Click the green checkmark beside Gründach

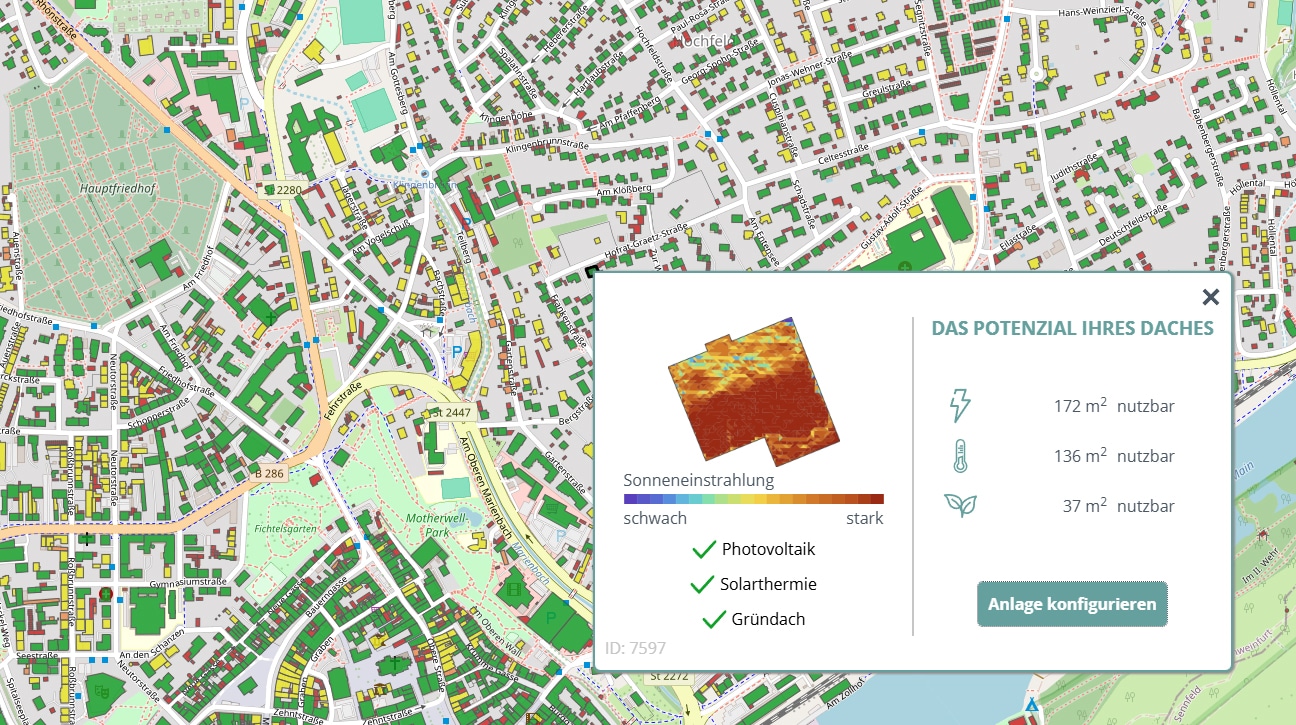coord(714,619)
